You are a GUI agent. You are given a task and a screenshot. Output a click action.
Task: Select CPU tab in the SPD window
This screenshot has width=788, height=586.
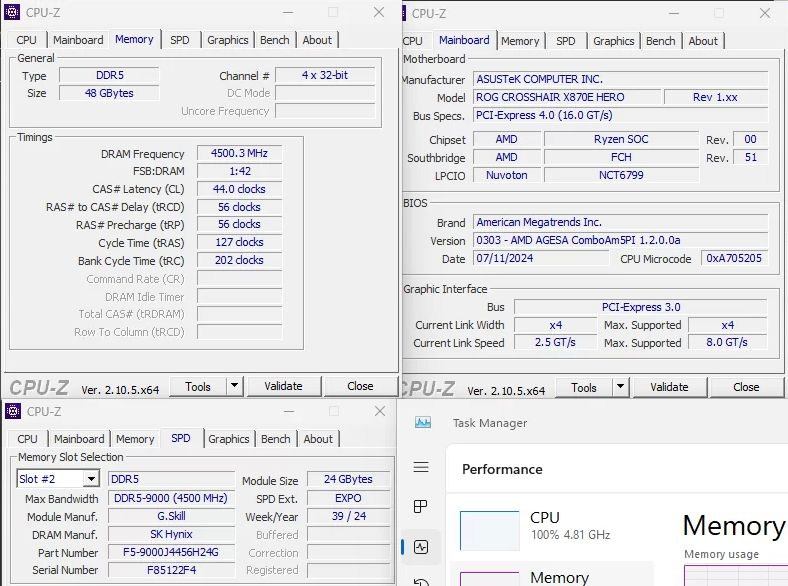point(27,439)
